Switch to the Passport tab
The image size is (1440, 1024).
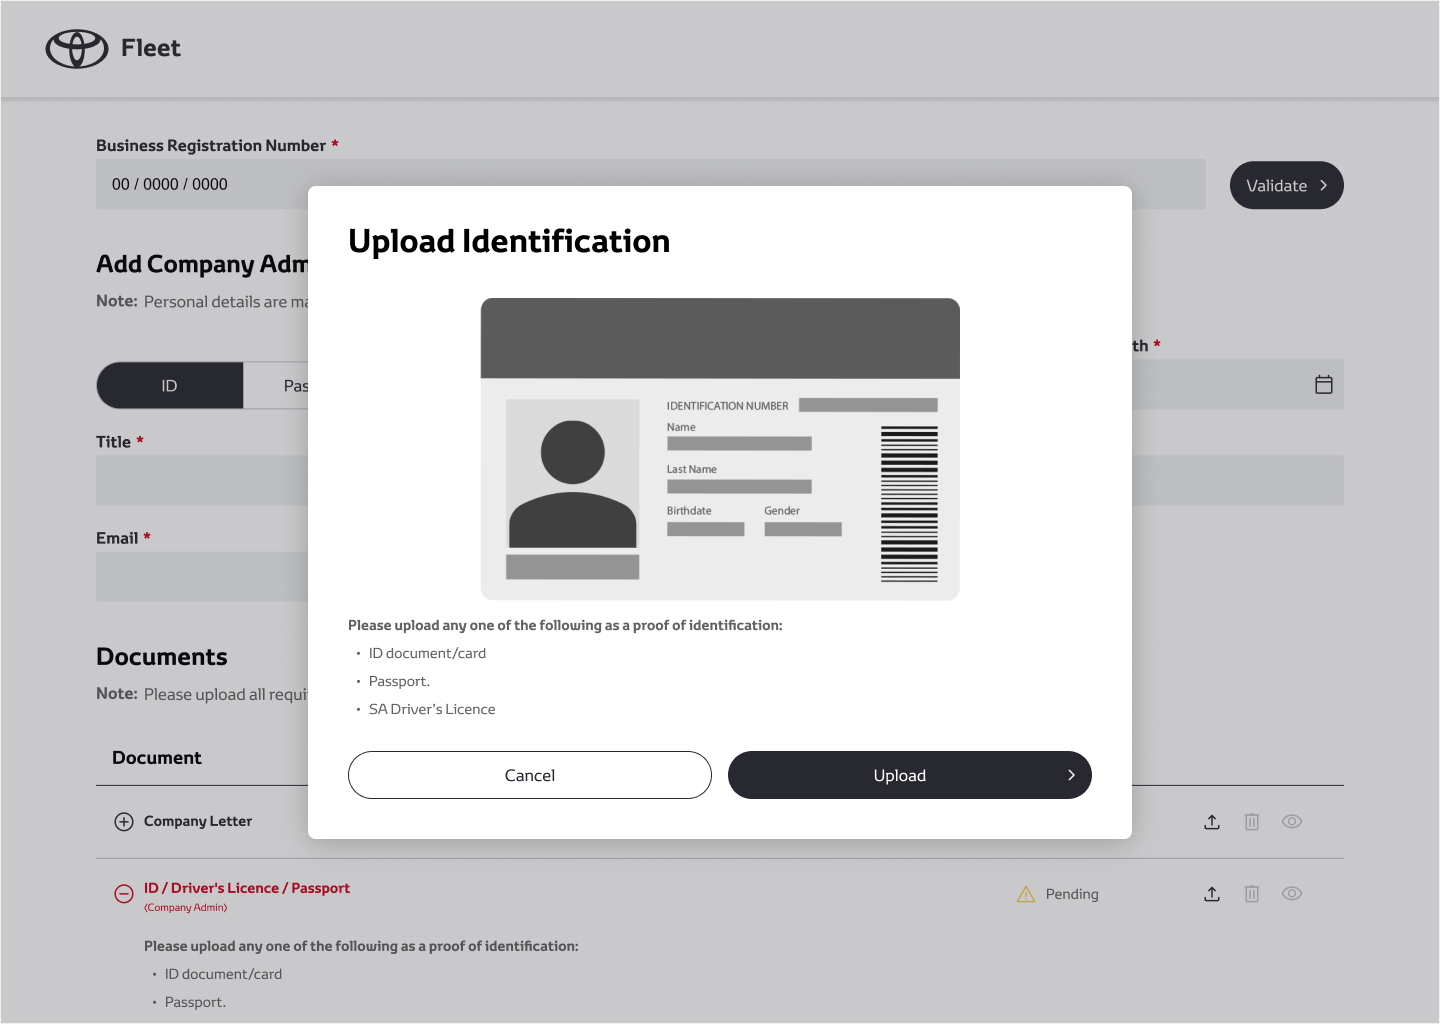tap(290, 386)
